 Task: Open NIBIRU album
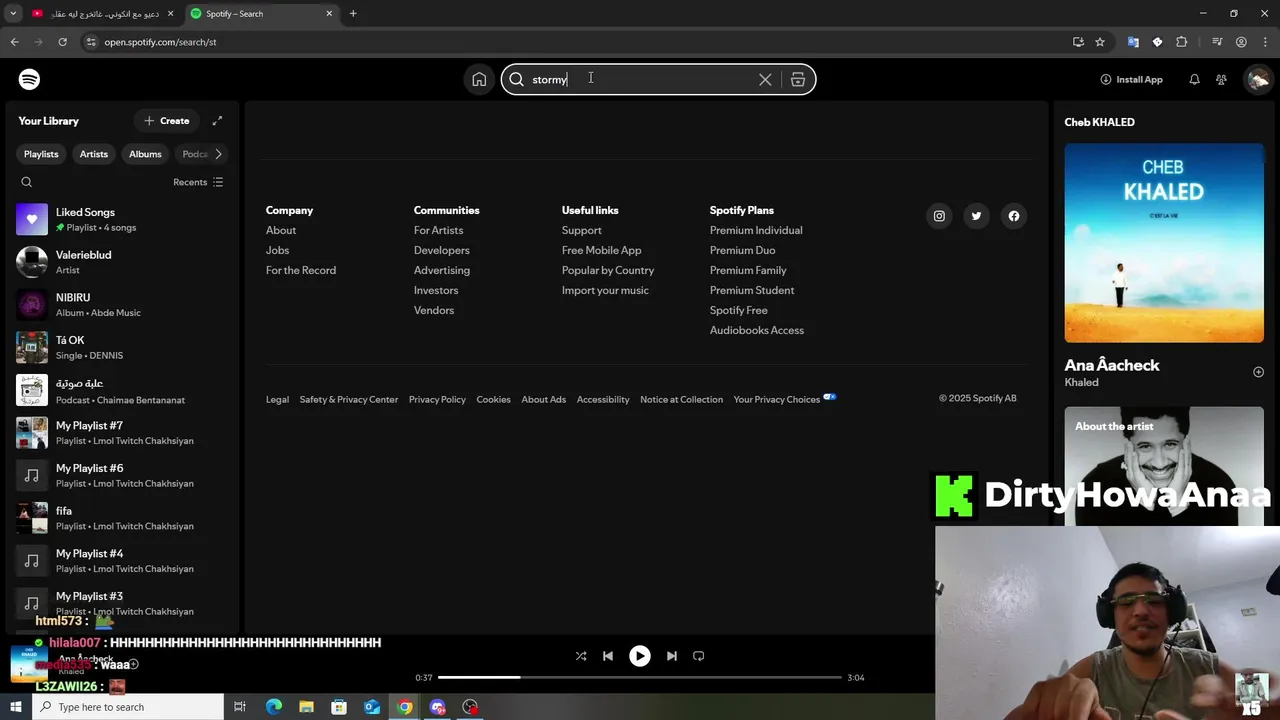pyautogui.click(x=120, y=305)
